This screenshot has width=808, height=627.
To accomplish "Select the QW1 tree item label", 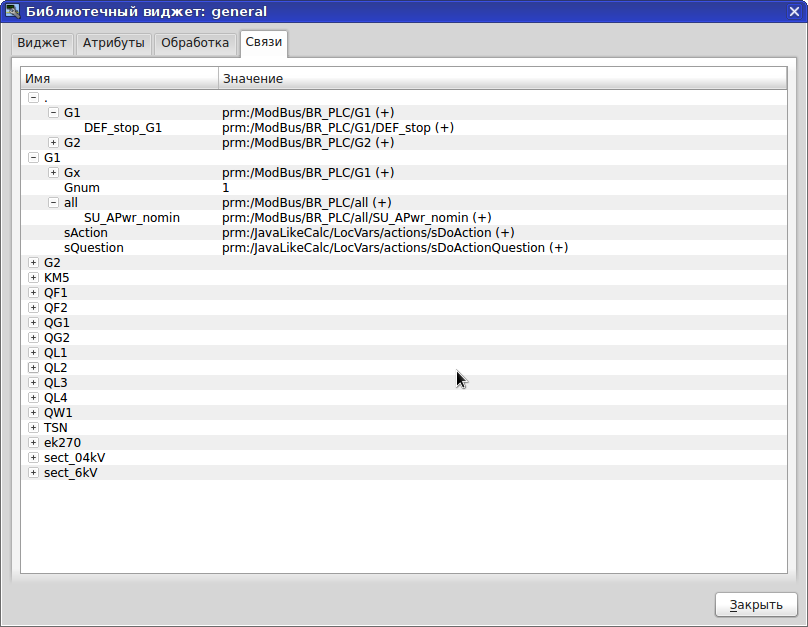I will coord(58,412).
